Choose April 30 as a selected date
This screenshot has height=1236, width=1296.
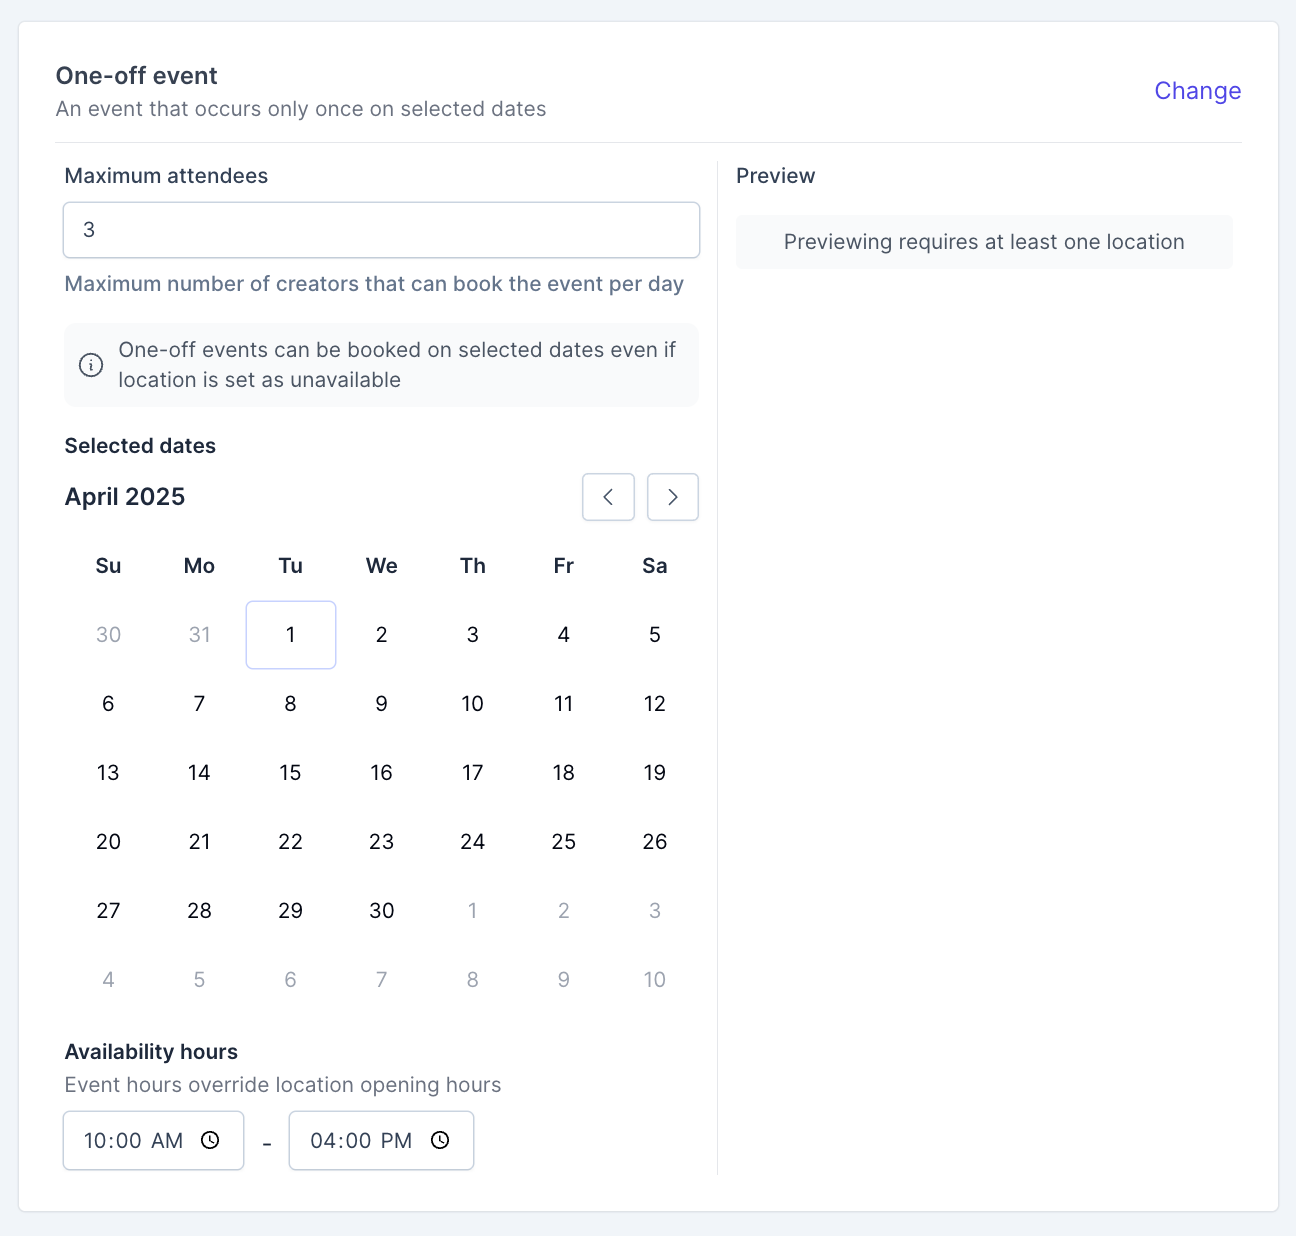[382, 911]
